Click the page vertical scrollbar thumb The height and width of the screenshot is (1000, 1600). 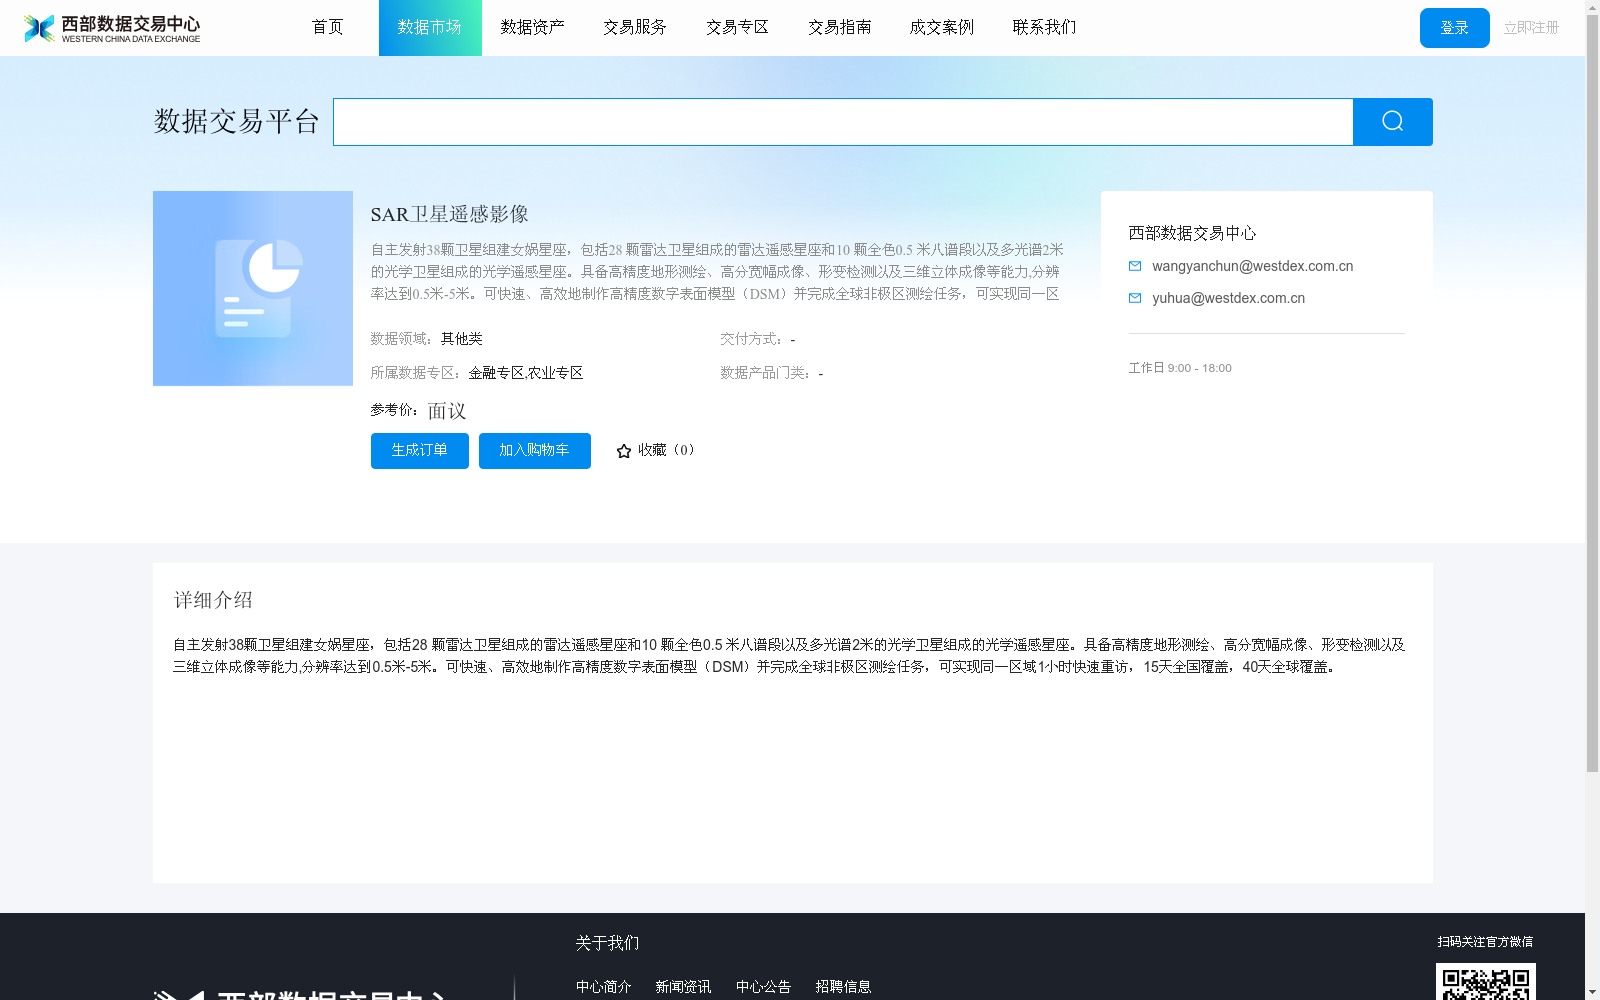(x=1592, y=393)
